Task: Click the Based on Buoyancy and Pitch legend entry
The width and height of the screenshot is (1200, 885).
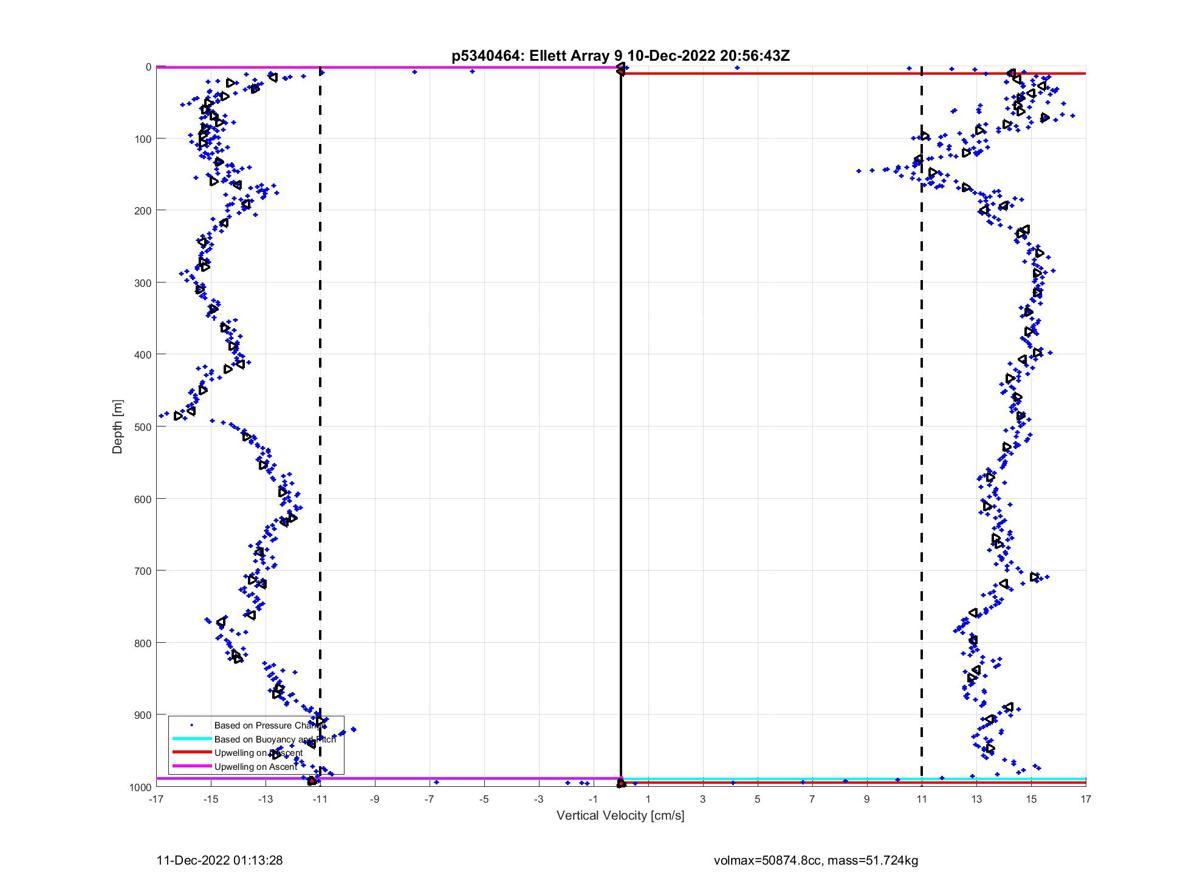Action: pyautogui.click(x=275, y=738)
